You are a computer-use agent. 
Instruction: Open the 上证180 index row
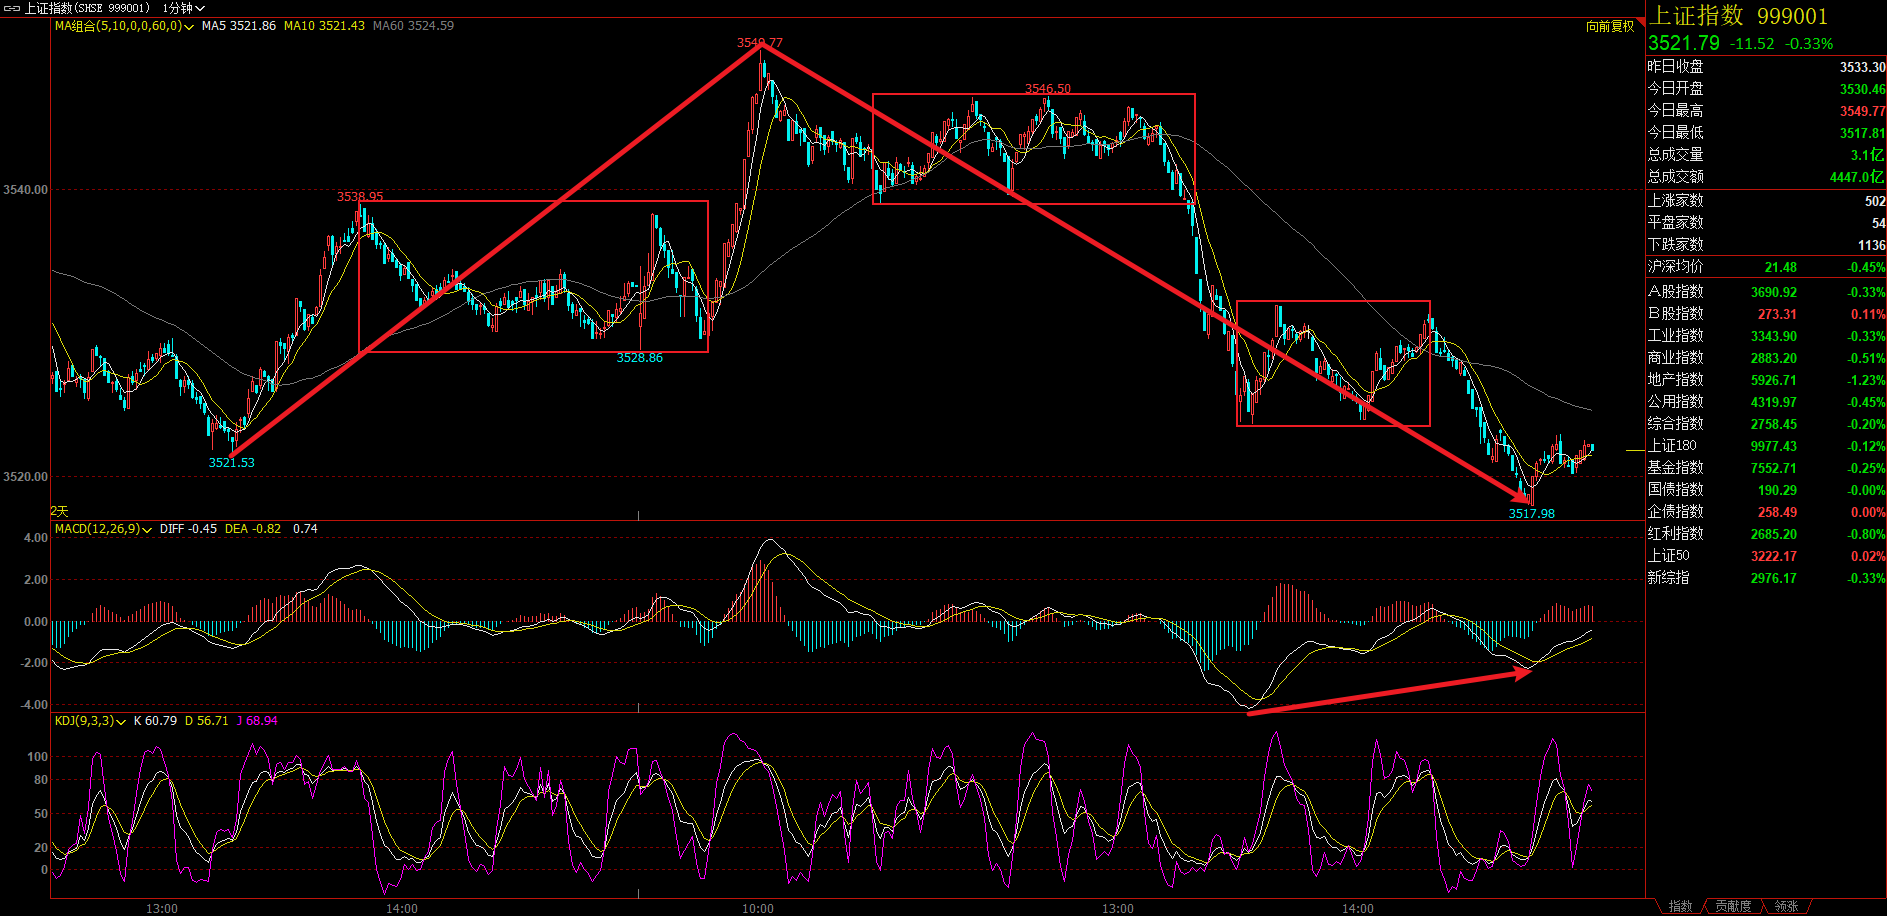[1765, 446]
